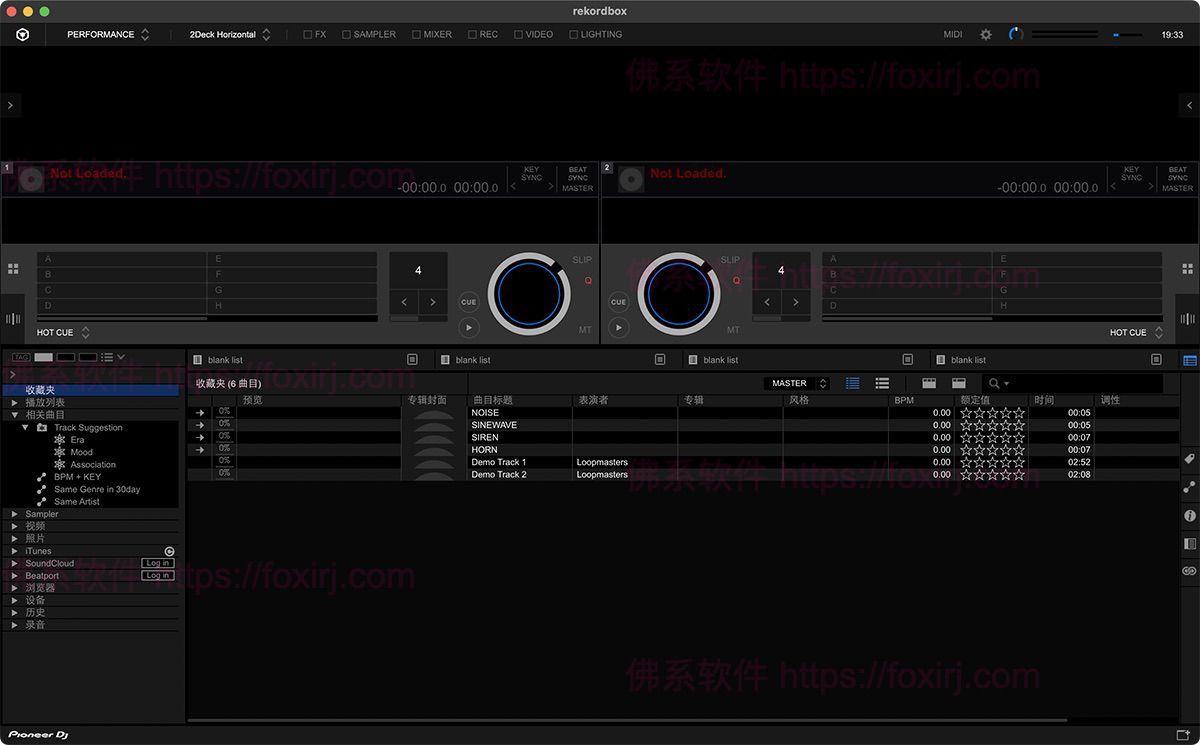Screen dimensions: 1200x745
Task: Click the MIDI icon in the top bar
Action: 952,33
